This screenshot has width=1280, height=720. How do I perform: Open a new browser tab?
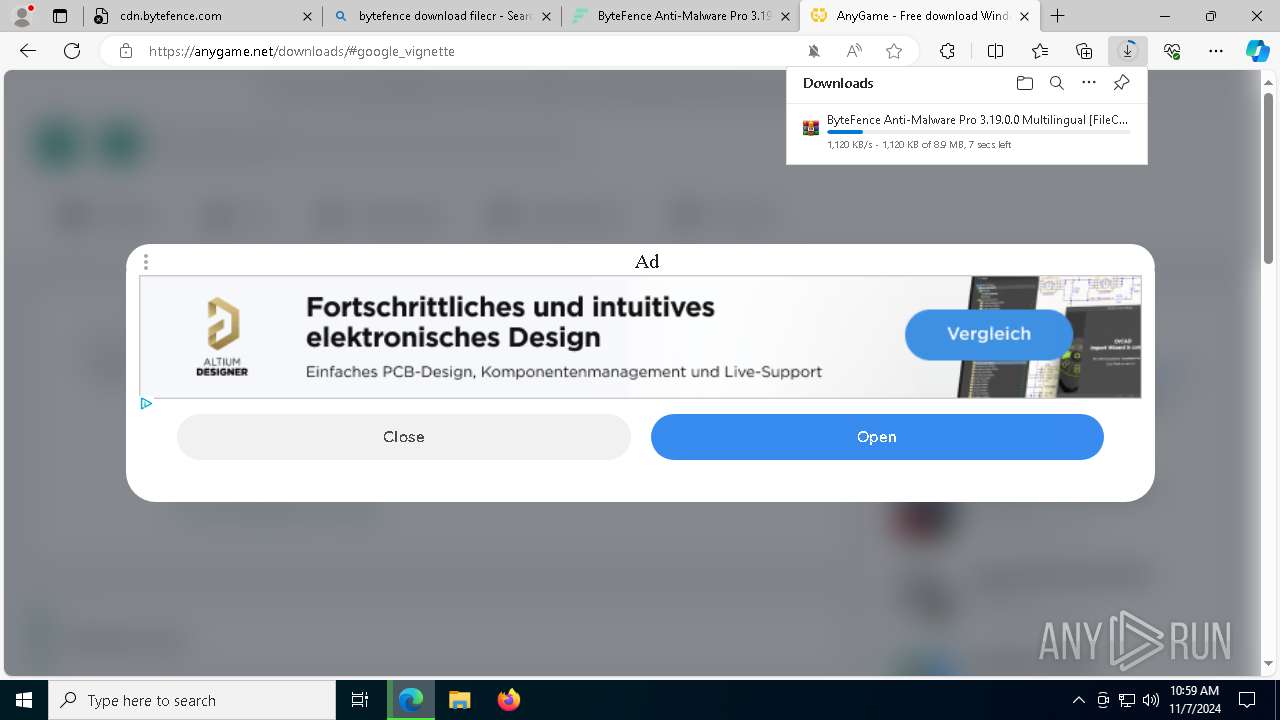tap(1057, 16)
